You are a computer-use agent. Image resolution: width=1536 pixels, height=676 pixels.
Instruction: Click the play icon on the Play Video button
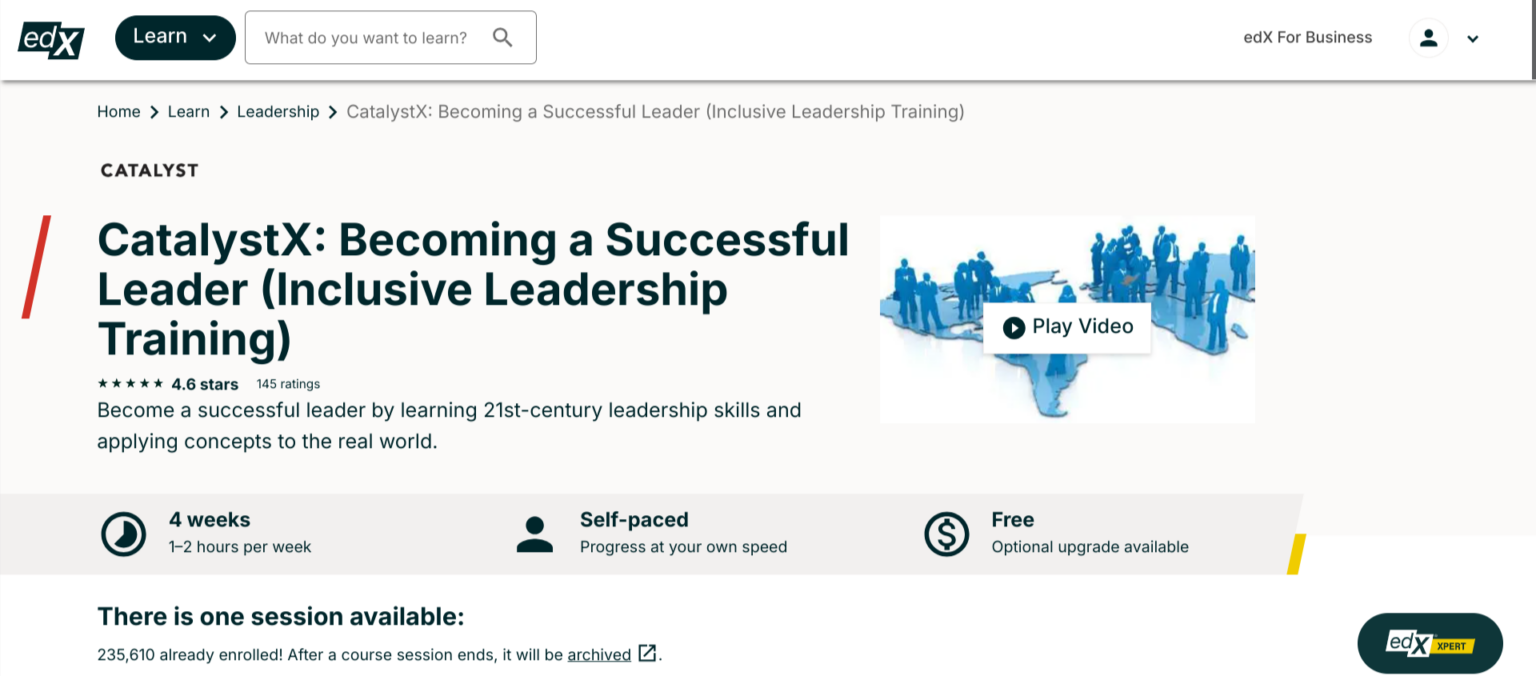point(1014,327)
